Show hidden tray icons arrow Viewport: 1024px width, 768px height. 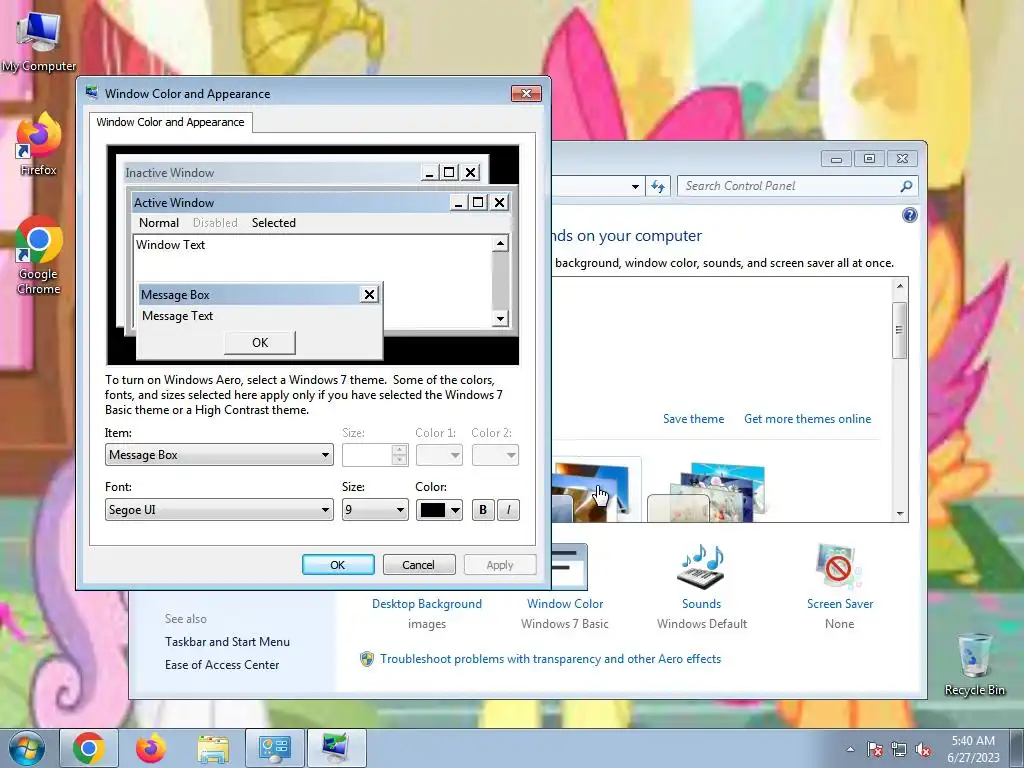(850, 749)
